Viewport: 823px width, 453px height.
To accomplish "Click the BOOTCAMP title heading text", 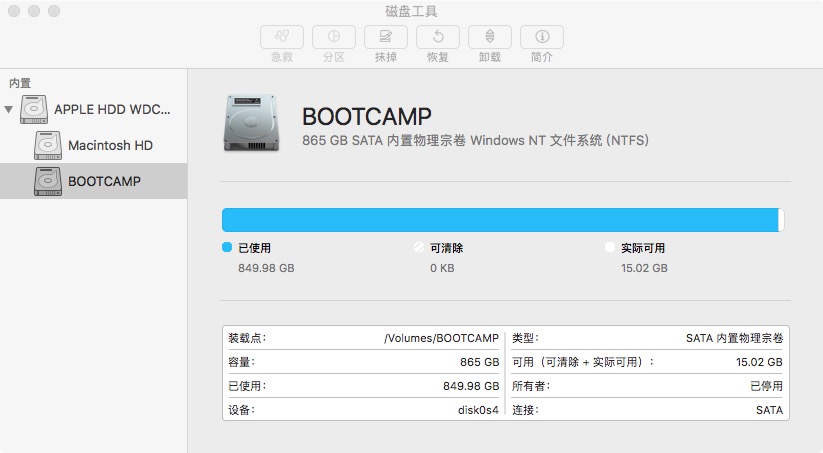I will [366, 116].
